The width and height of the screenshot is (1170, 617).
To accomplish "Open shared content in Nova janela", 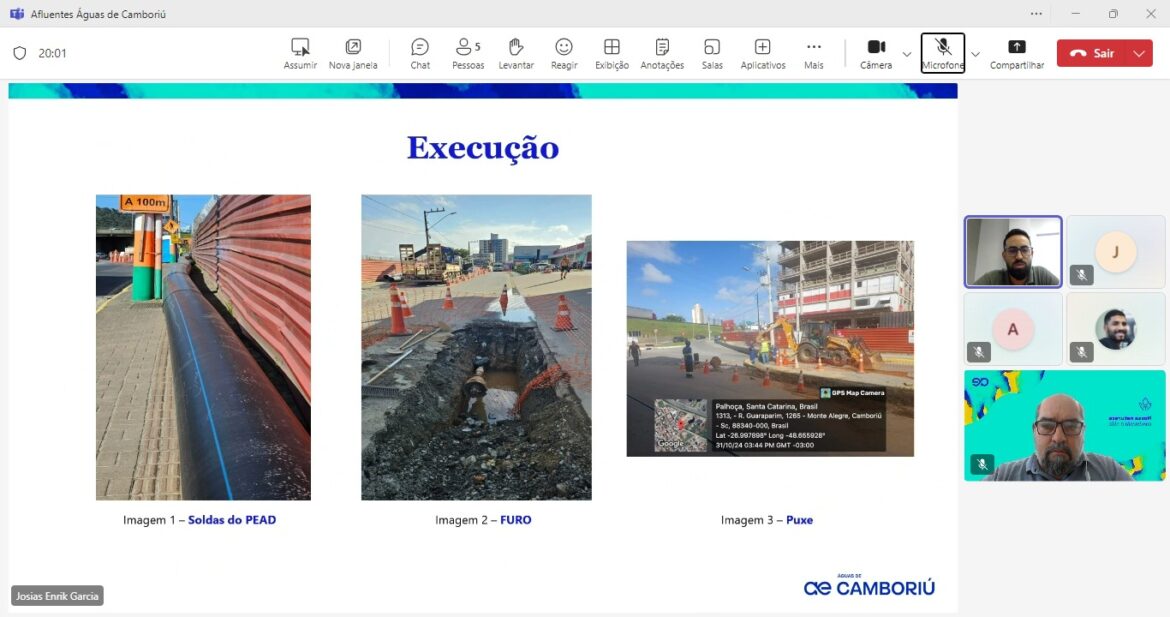I will tap(353, 53).
